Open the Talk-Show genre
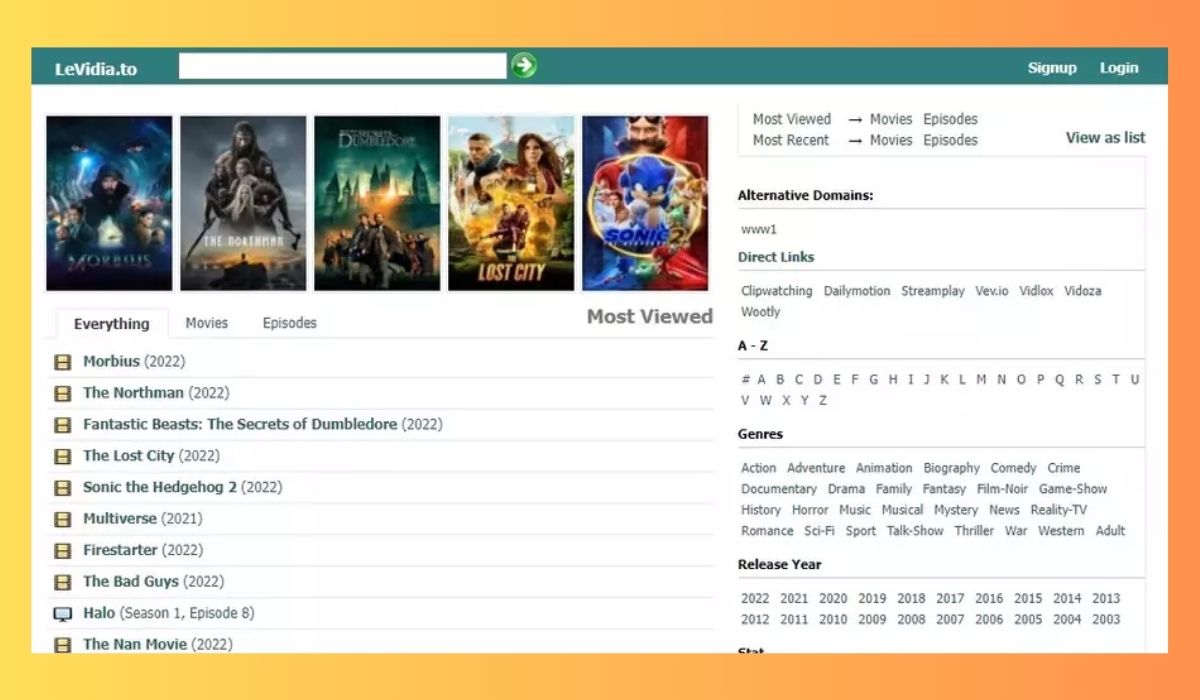 click(x=915, y=531)
